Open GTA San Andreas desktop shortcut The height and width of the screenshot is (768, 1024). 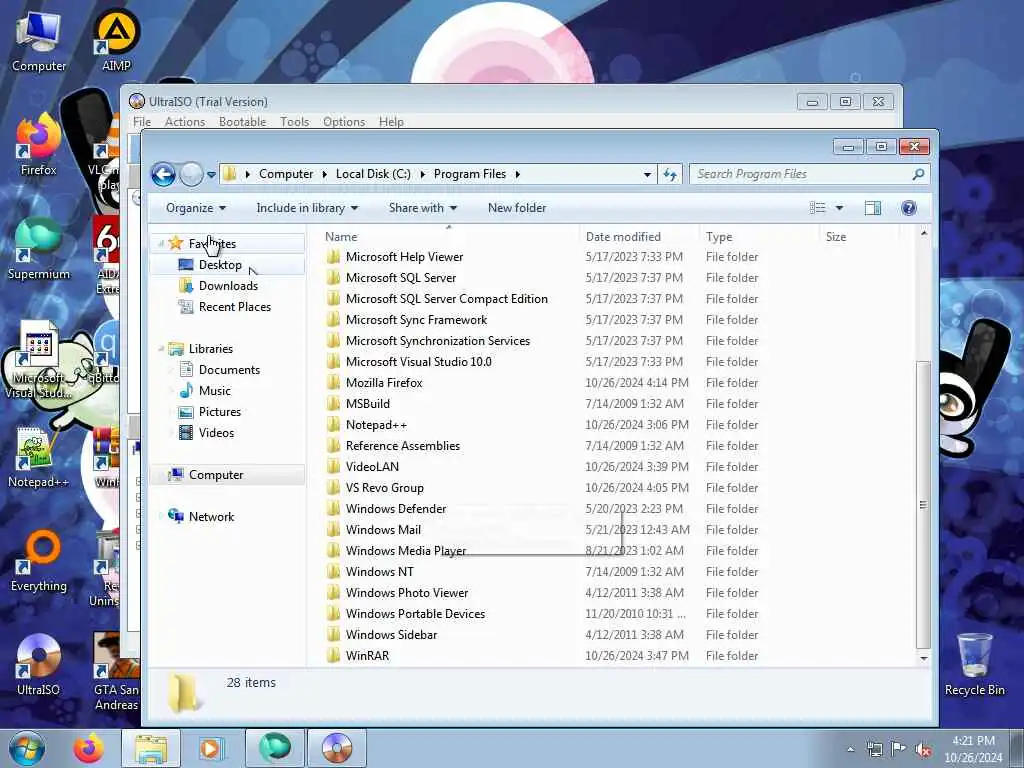tap(116, 671)
